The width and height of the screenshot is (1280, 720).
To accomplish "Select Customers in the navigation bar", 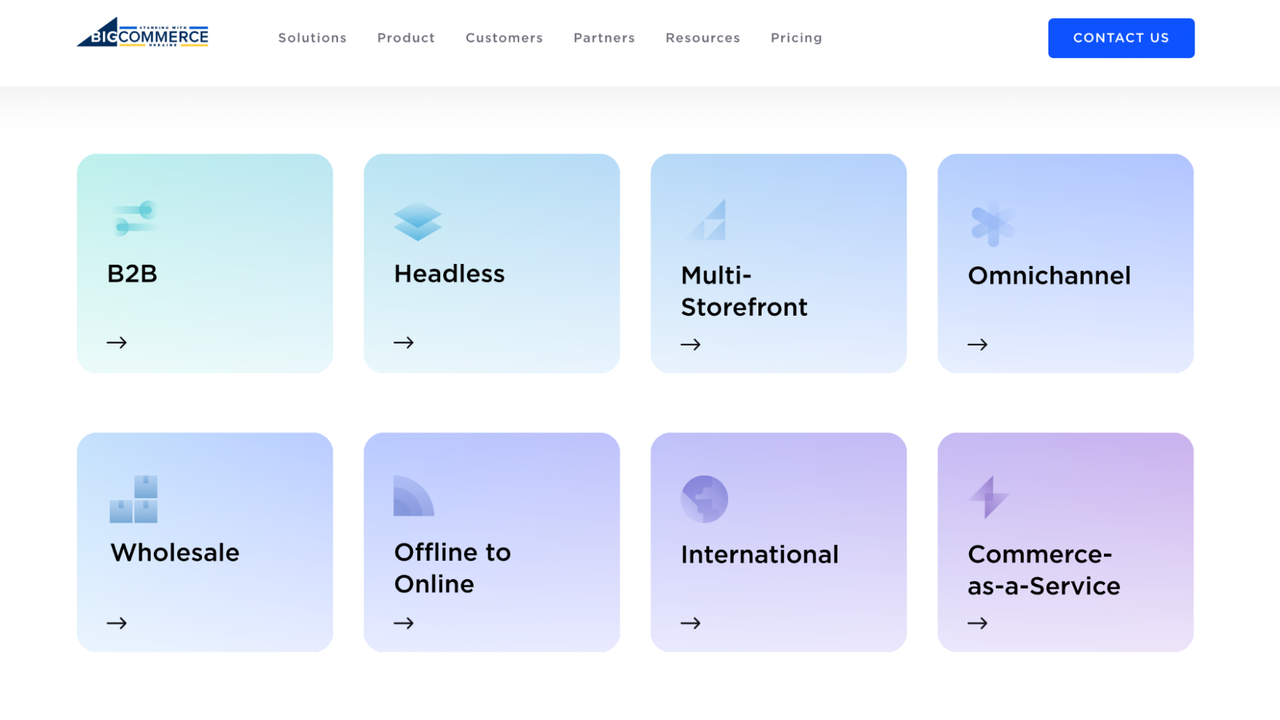I will tap(504, 37).
